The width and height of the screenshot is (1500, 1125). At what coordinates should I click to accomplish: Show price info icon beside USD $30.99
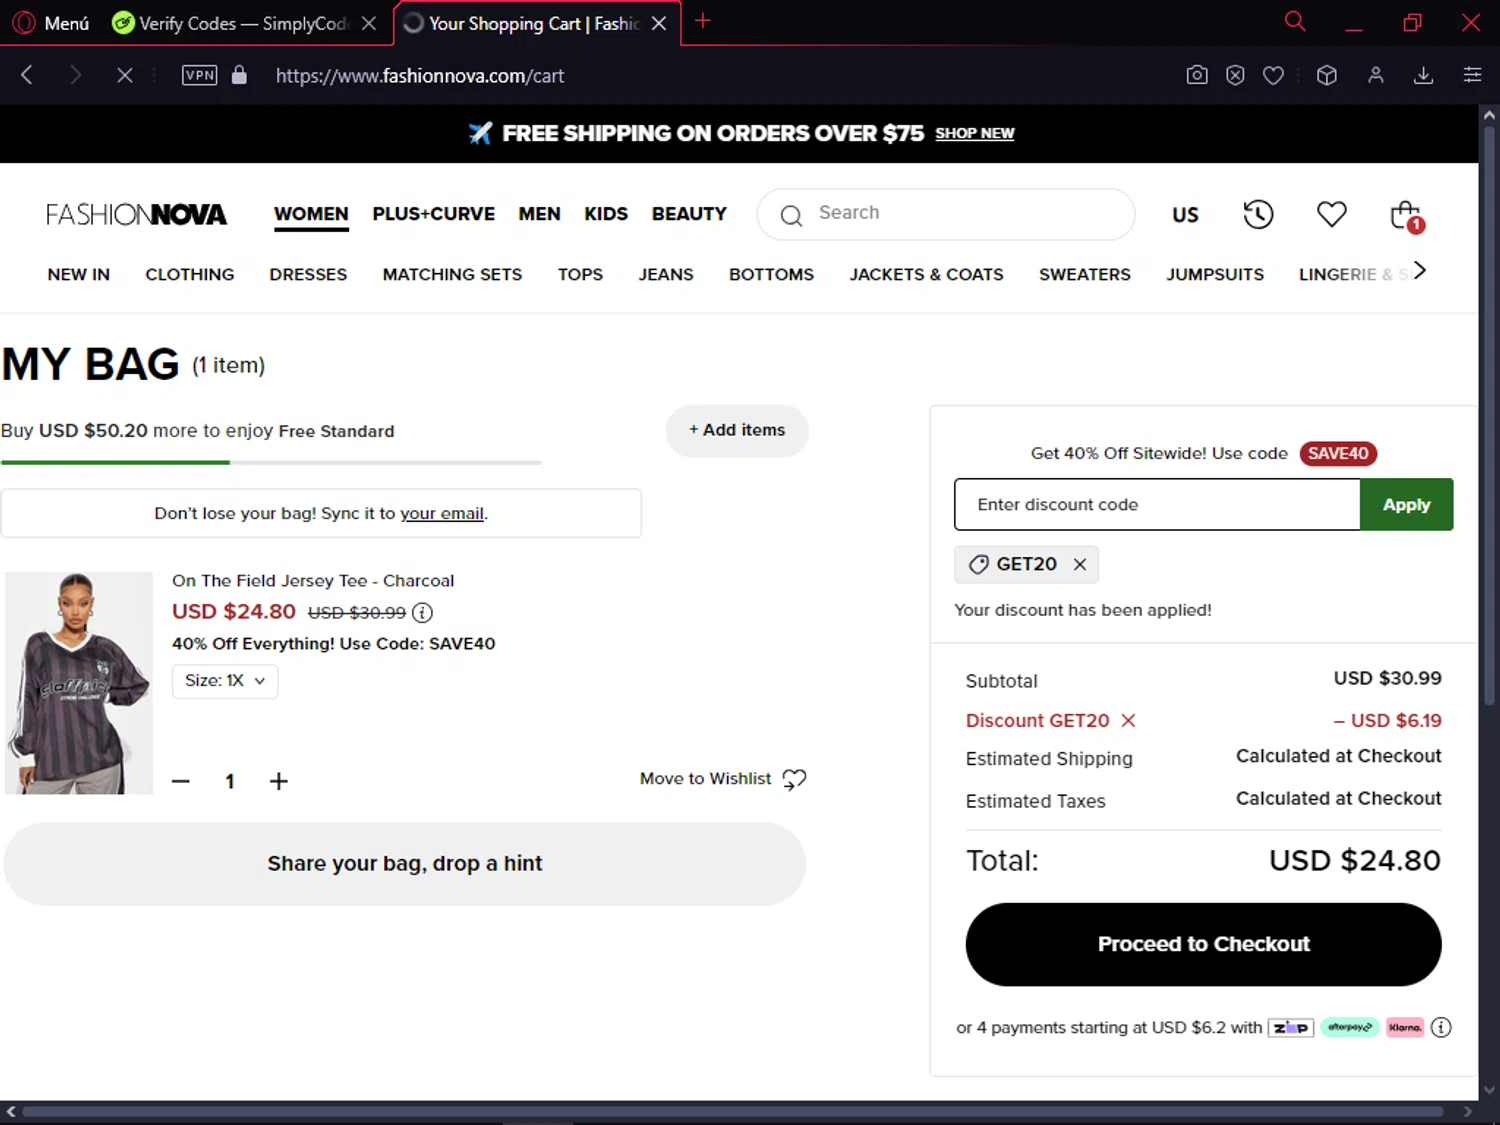(422, 612)
